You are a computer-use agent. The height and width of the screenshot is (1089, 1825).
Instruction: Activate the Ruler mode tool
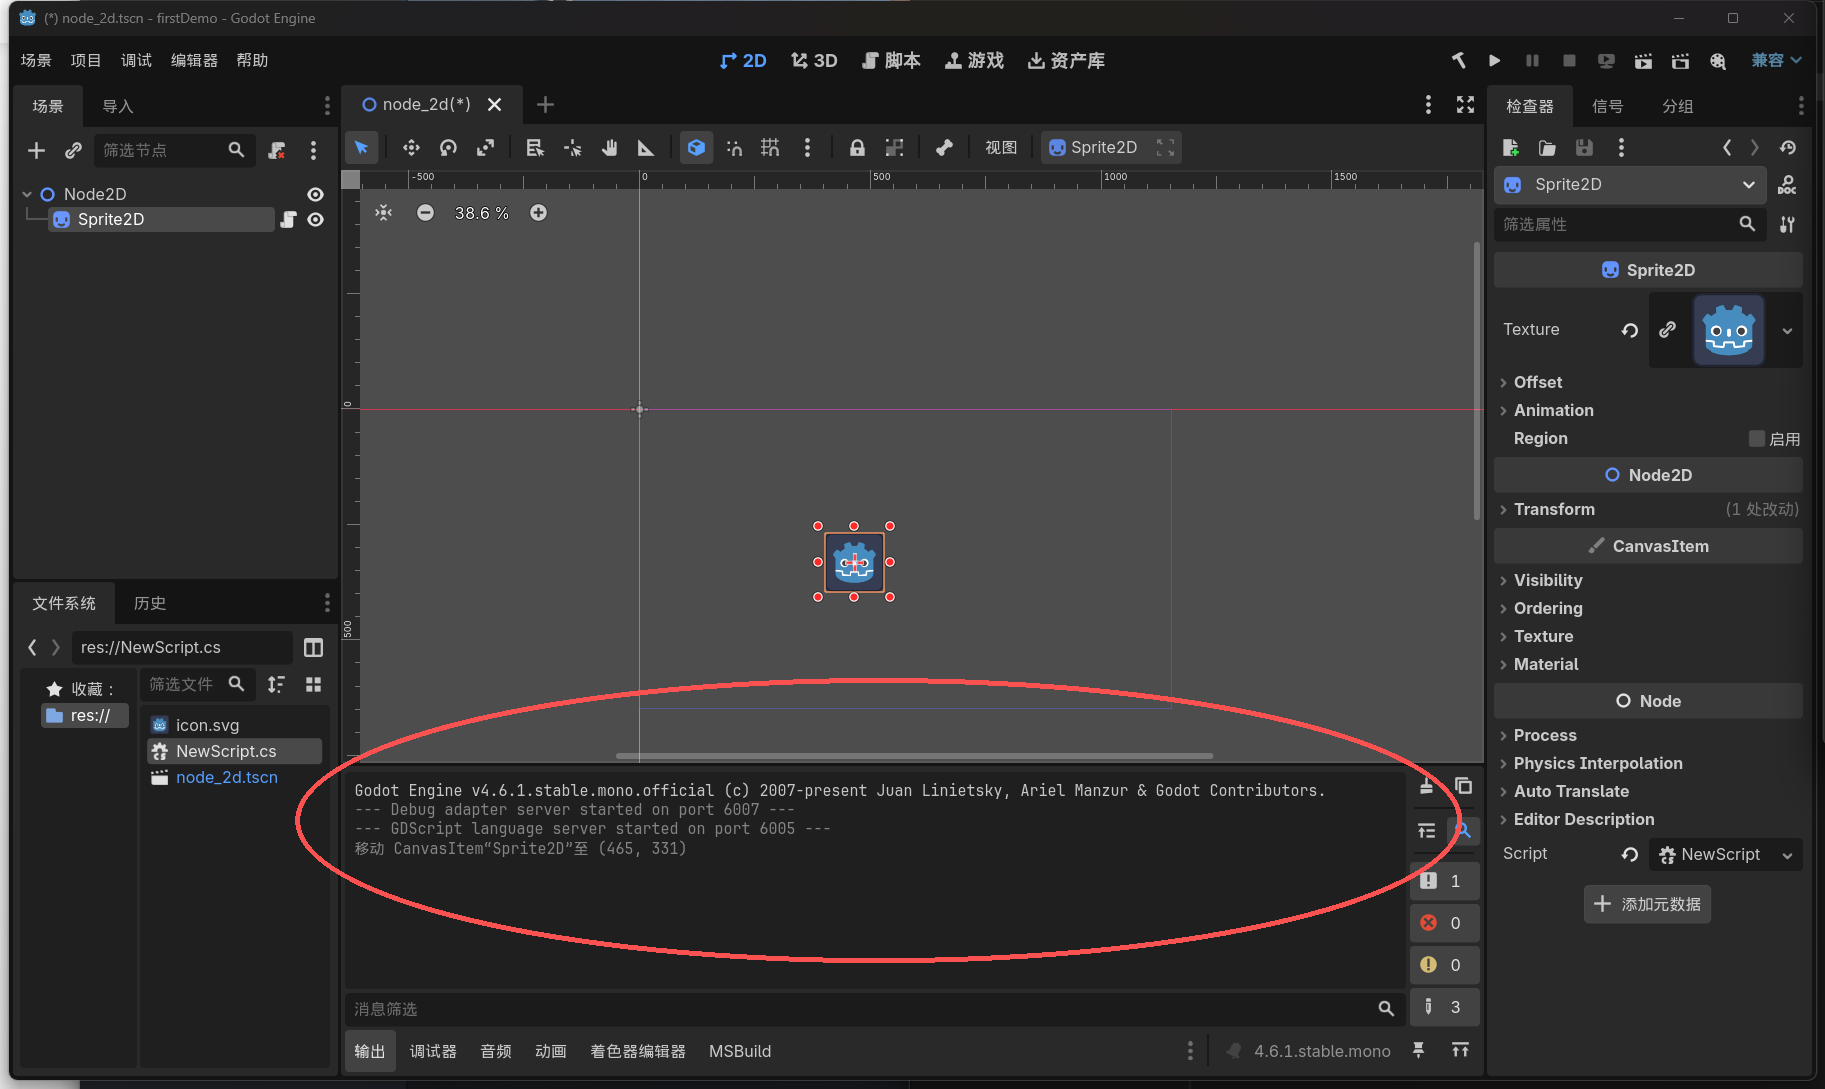[x=646, y=148]
